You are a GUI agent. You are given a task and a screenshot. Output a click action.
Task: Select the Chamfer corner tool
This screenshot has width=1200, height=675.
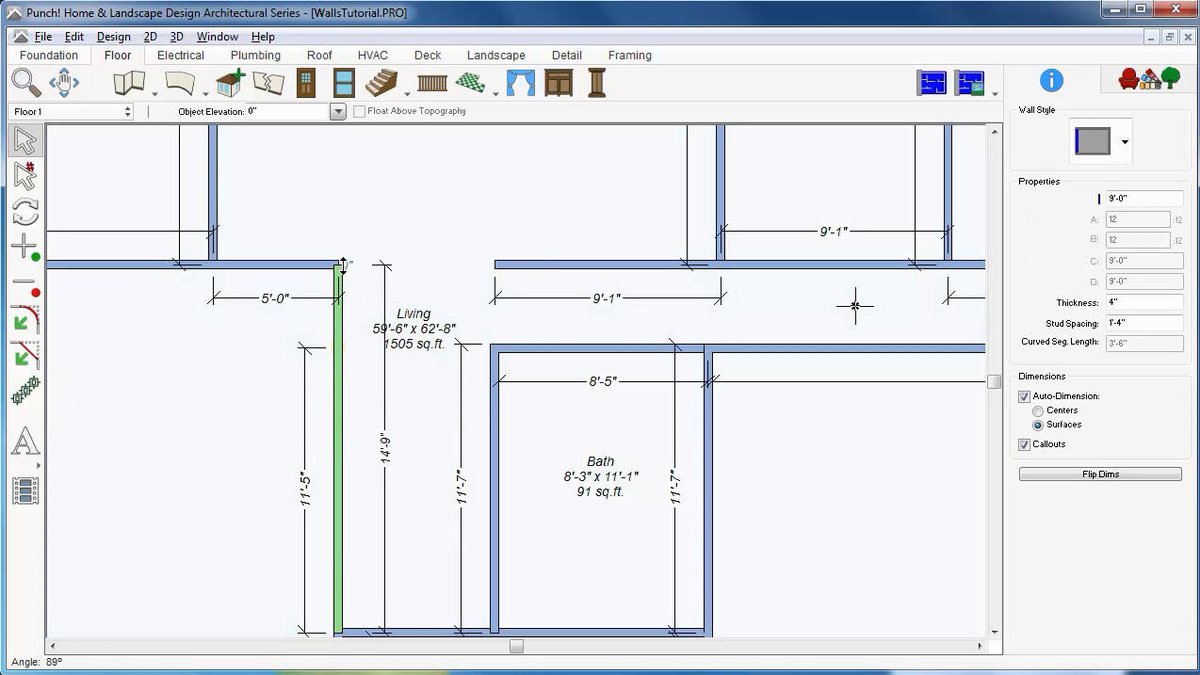coord(25,354)
